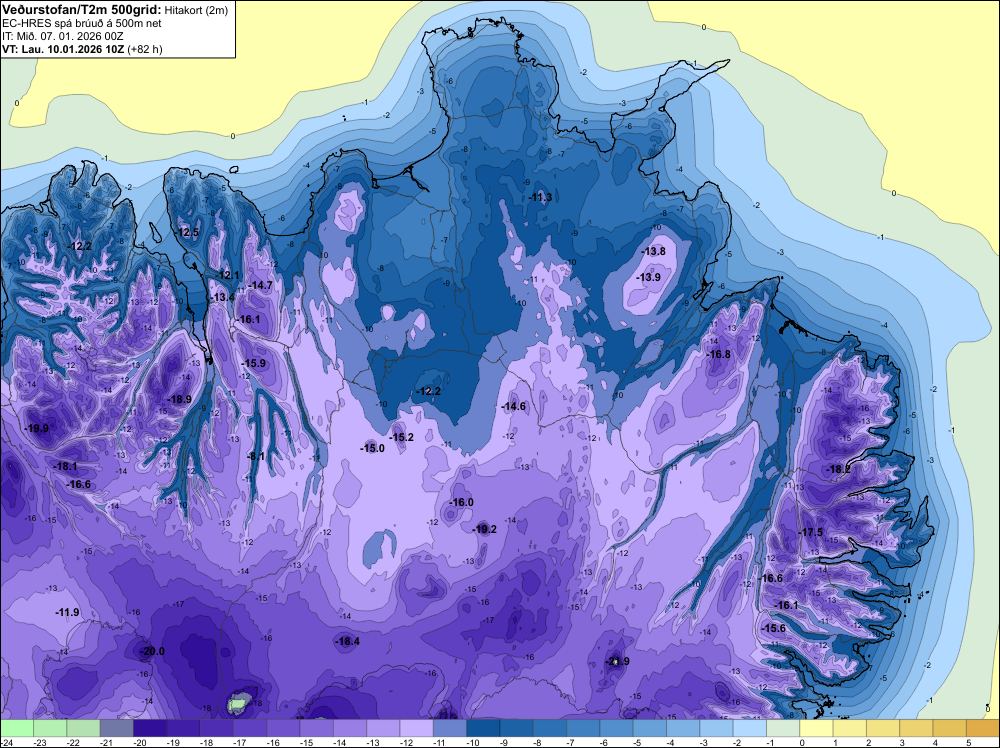Select the -13.8 temperature label

tap(653, 251)
